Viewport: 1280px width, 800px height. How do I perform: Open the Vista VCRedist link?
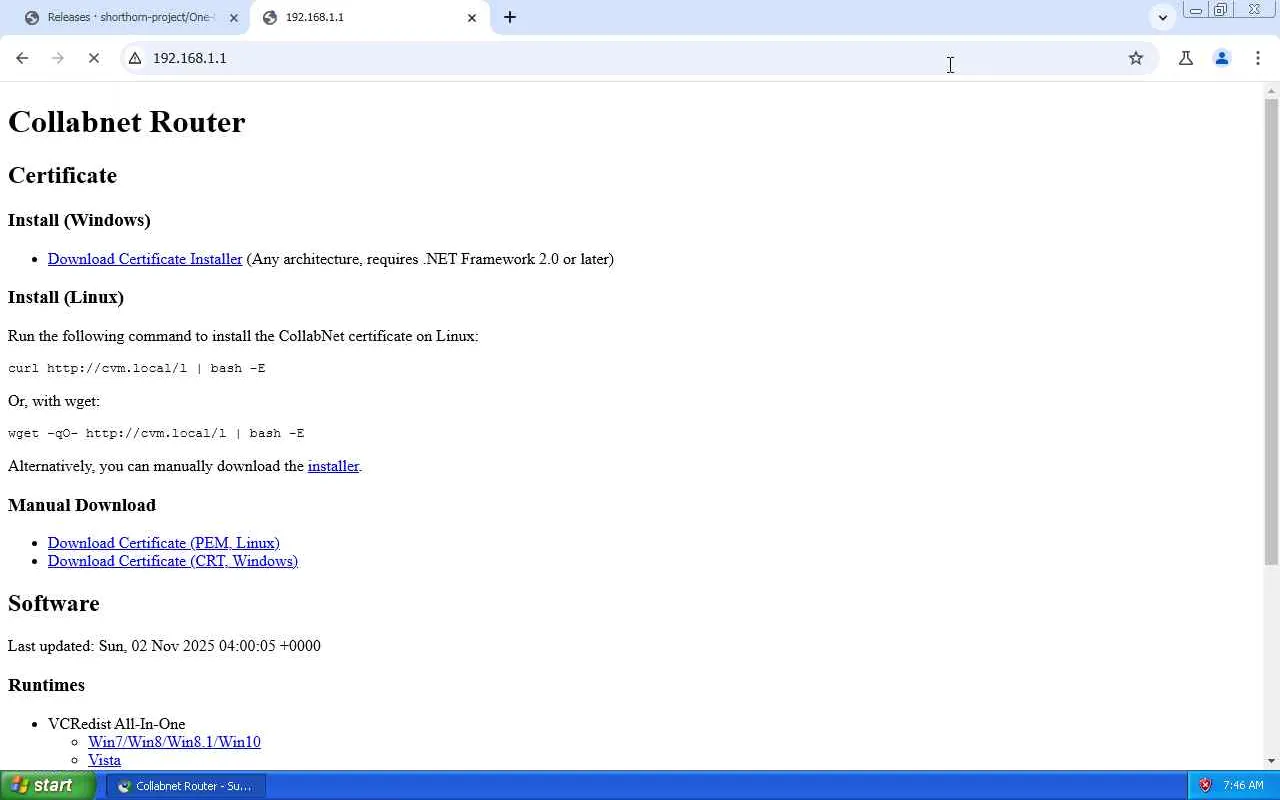click(104, 760)
